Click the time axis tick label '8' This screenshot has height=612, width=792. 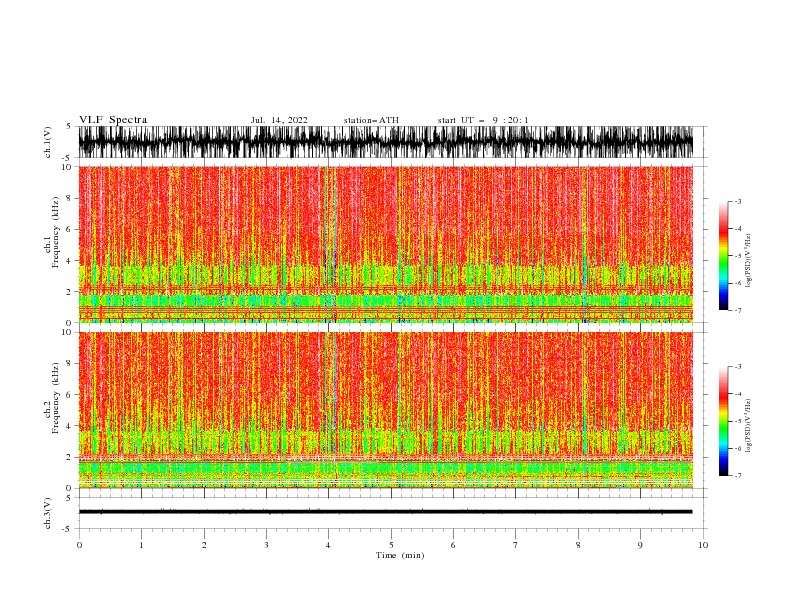[x=578, y=545]
